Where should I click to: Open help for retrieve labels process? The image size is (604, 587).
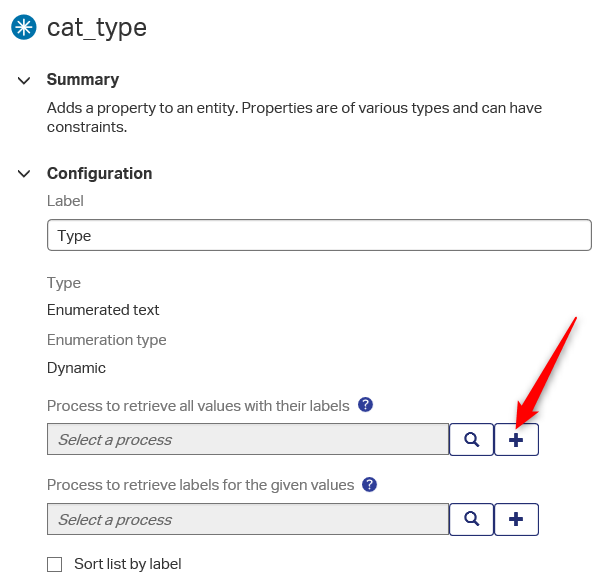(370, 485)
